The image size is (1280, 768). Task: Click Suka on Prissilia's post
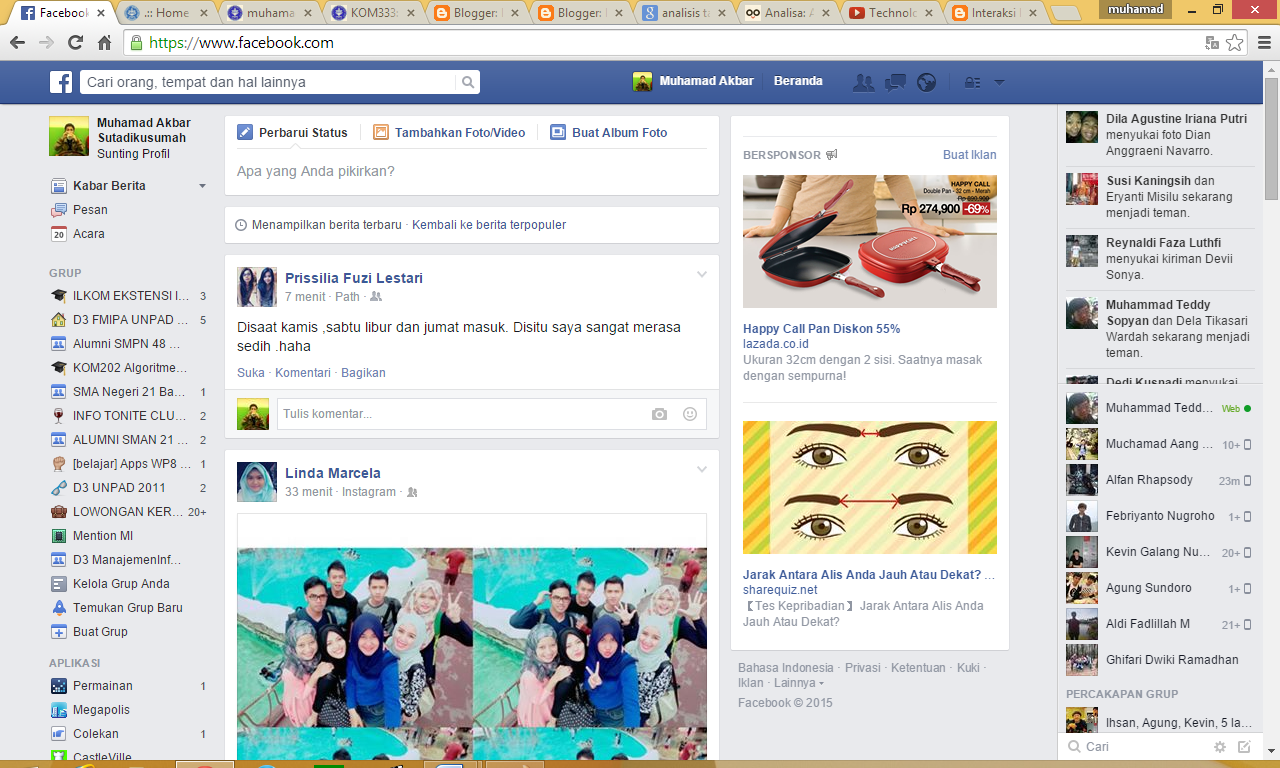(250, 372)
